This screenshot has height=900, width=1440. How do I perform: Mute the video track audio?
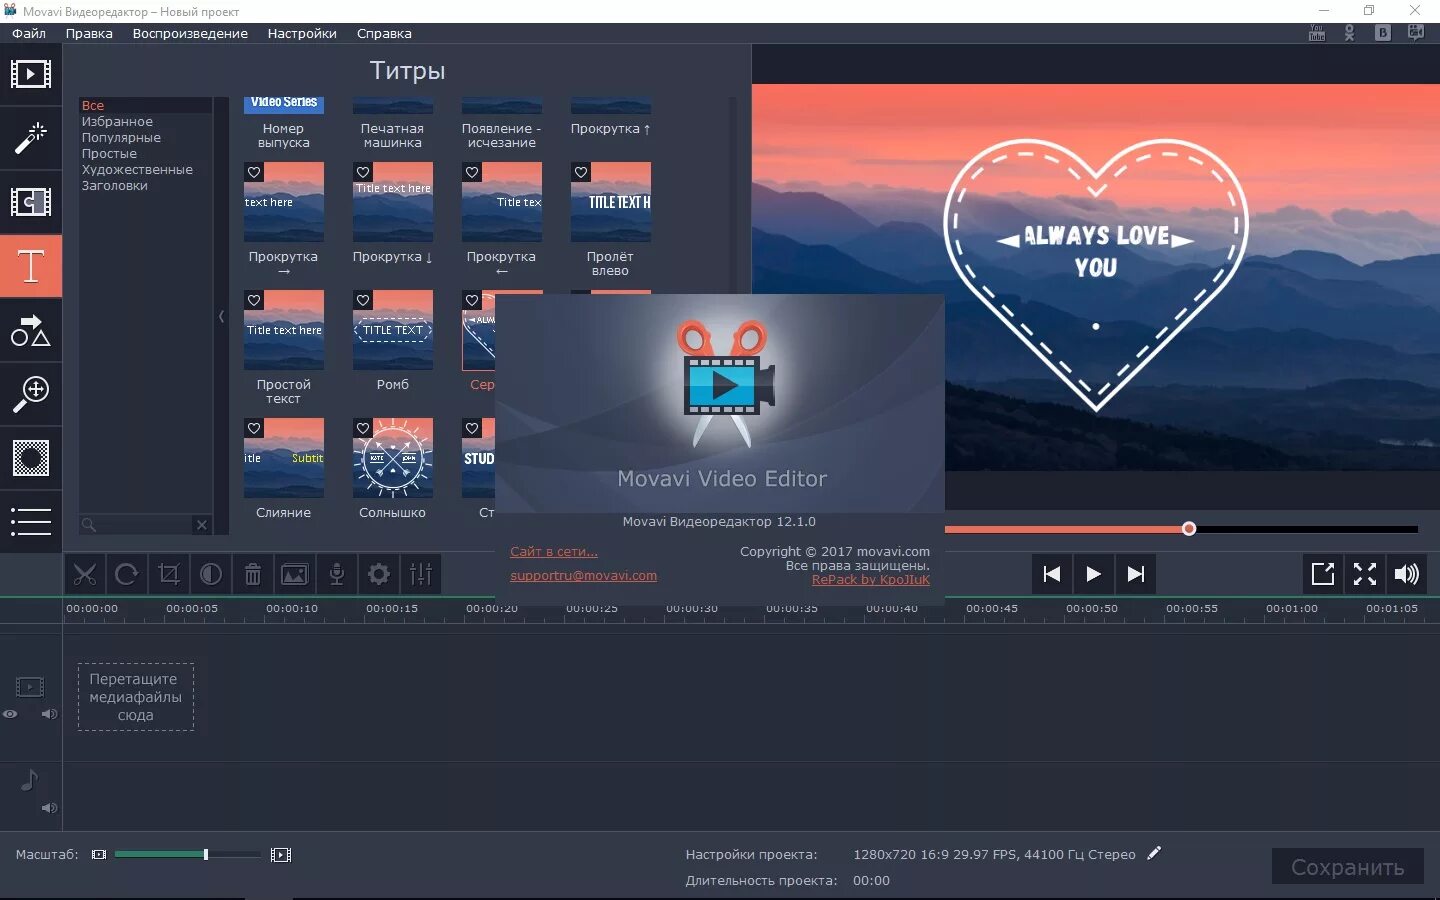click(49, 714)
